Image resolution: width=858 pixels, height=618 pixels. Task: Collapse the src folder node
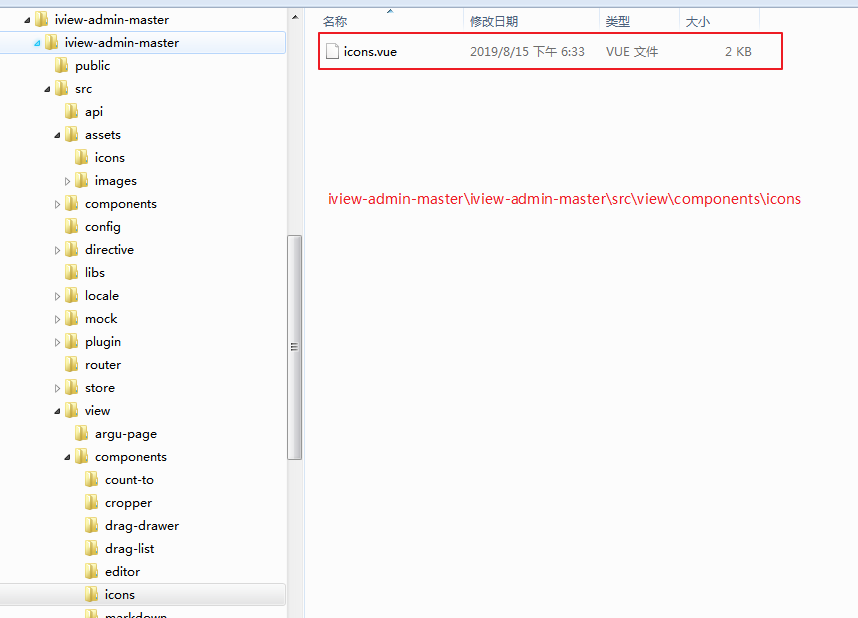[x=47, y=89]
